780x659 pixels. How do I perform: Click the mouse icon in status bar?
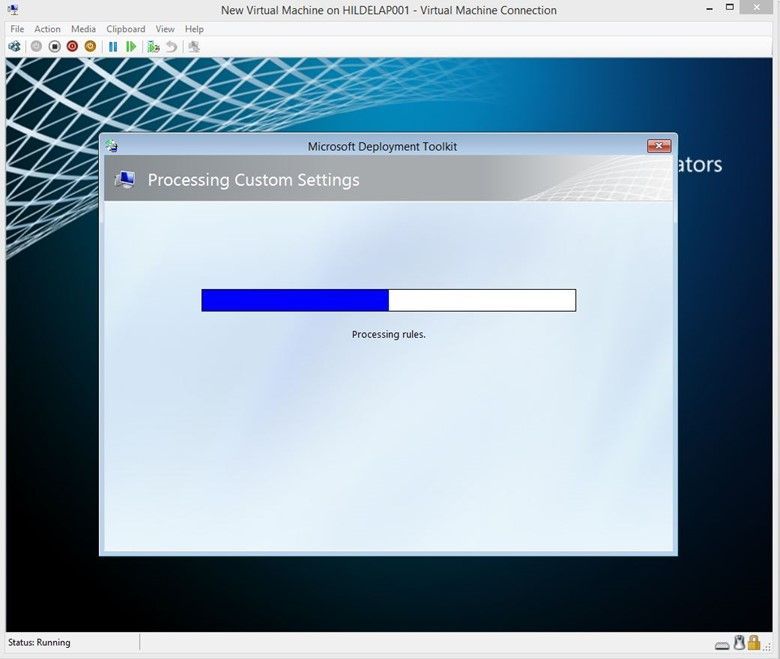[739, 643]
